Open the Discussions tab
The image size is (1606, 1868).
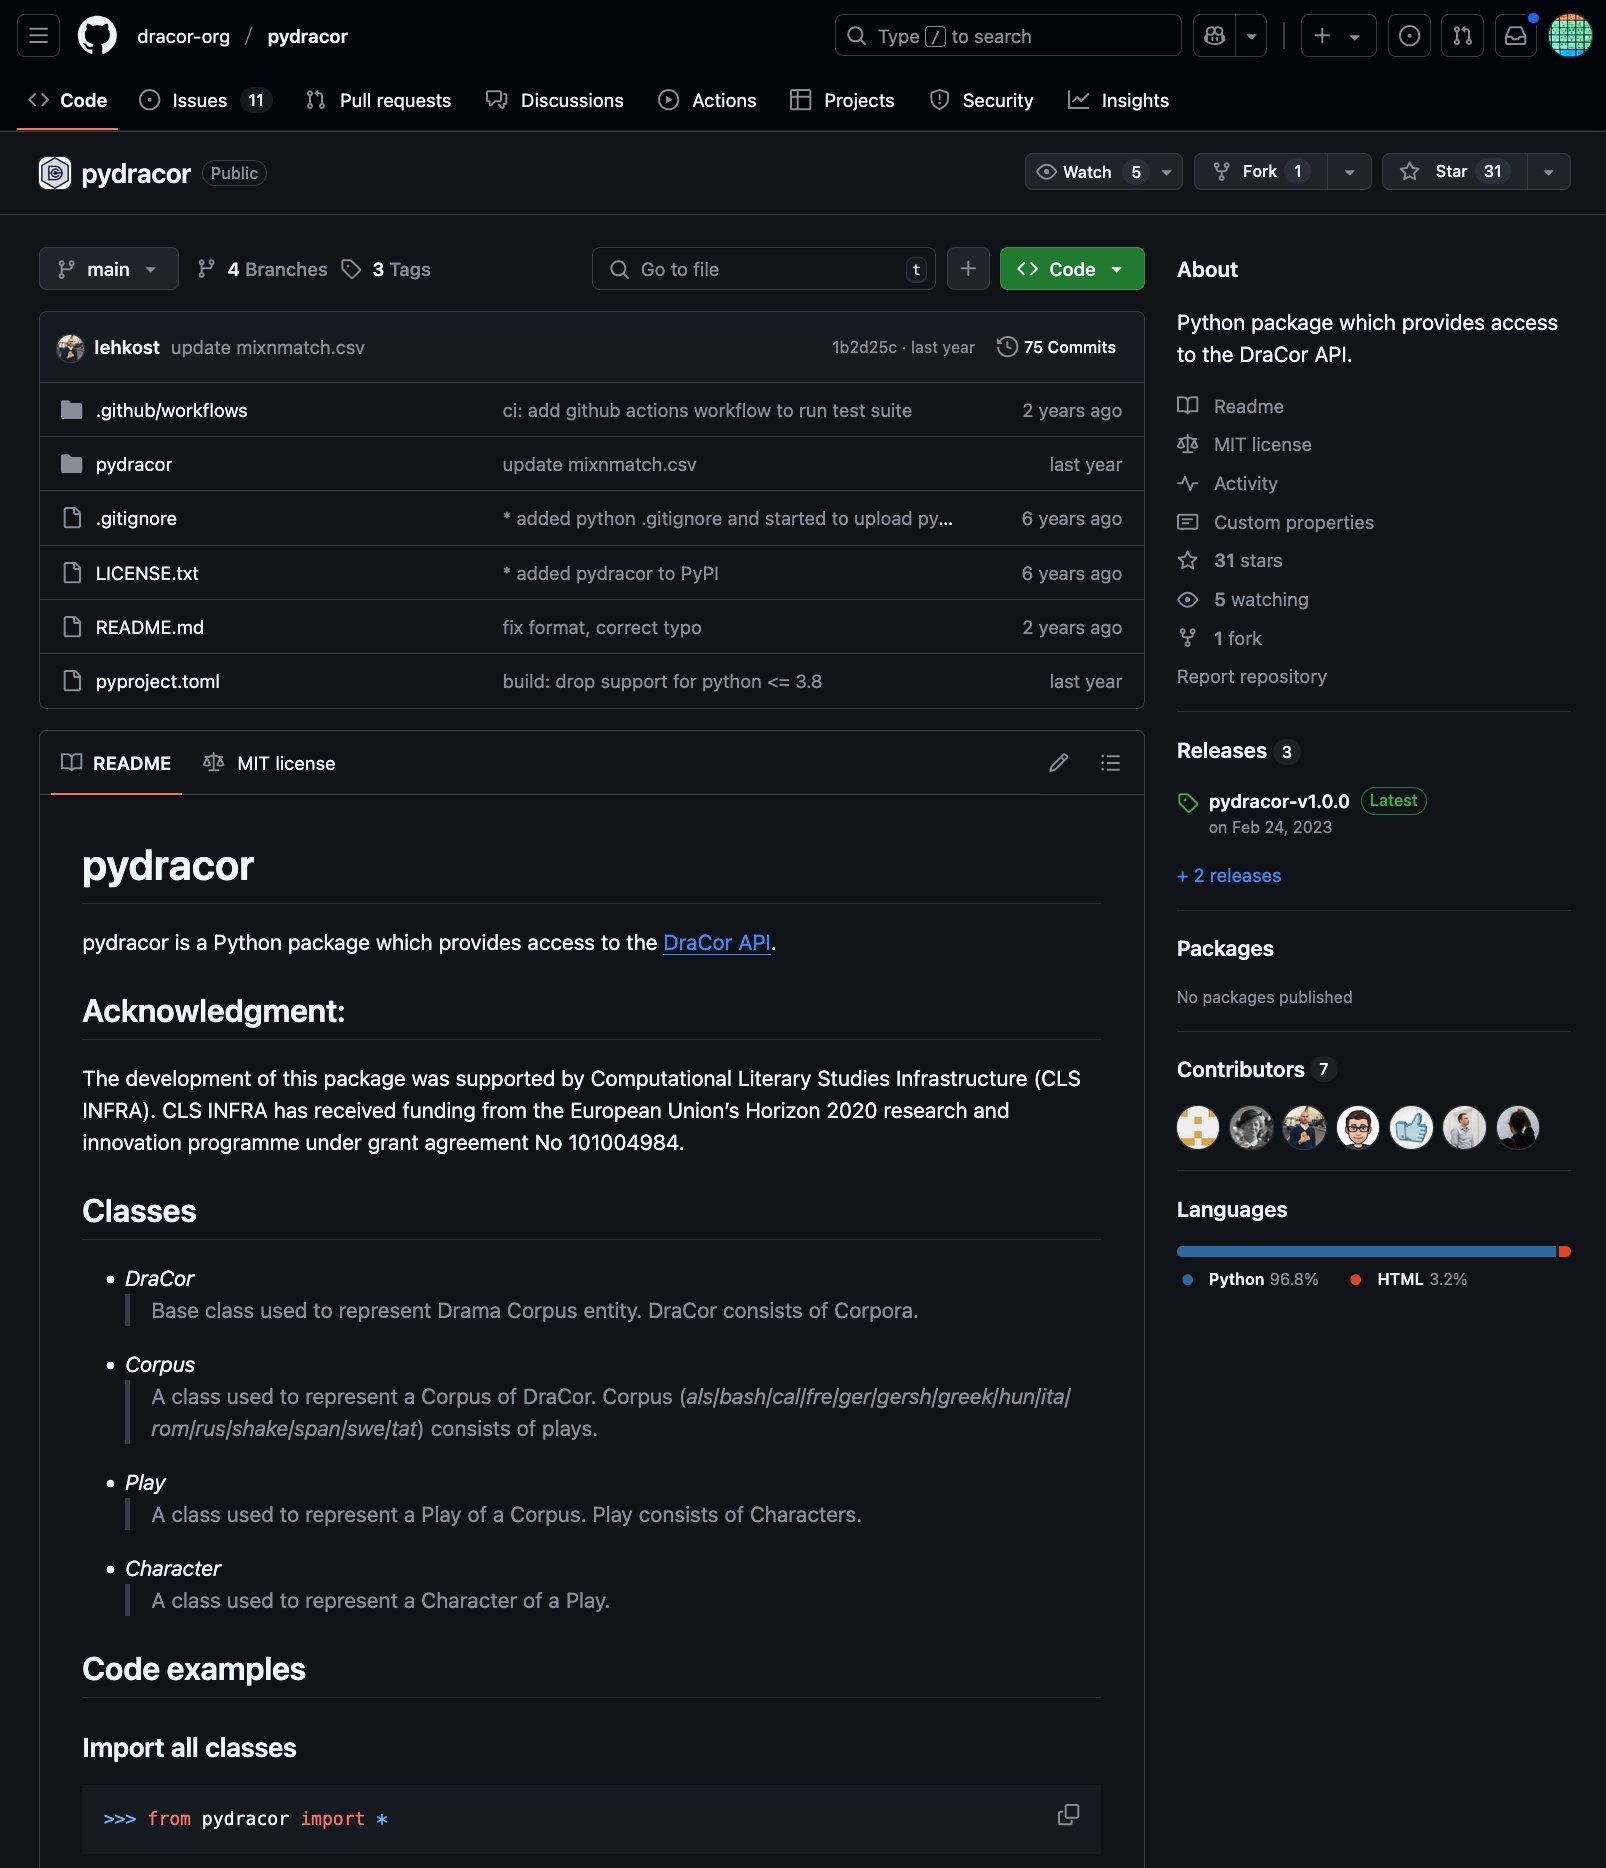[555, 100]
